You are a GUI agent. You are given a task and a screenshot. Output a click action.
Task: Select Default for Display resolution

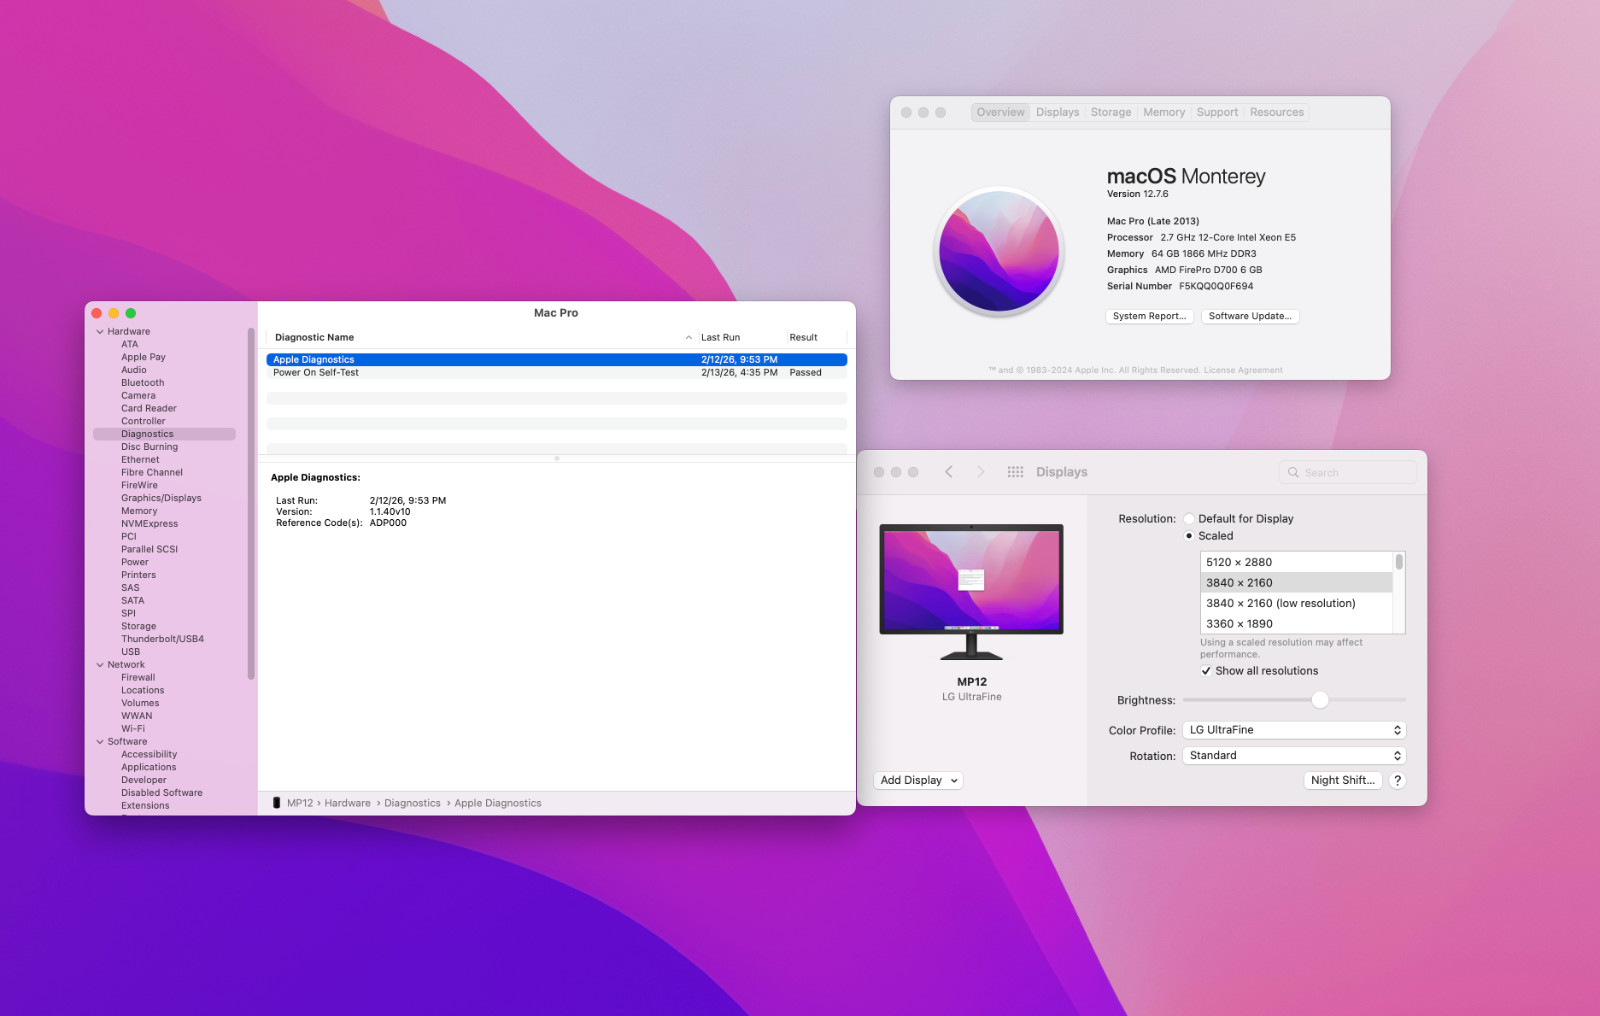pos(1189,519)
